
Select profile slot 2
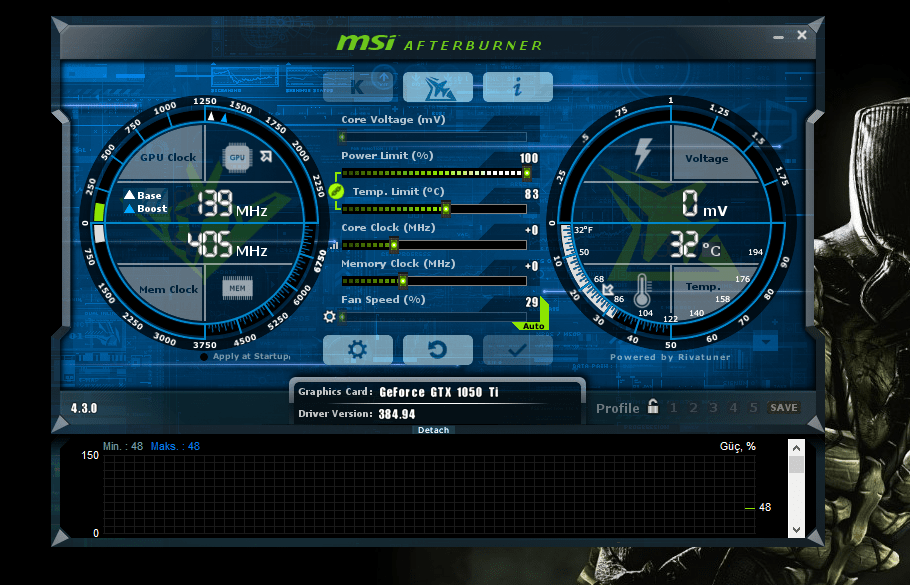(x=694, y=407)
